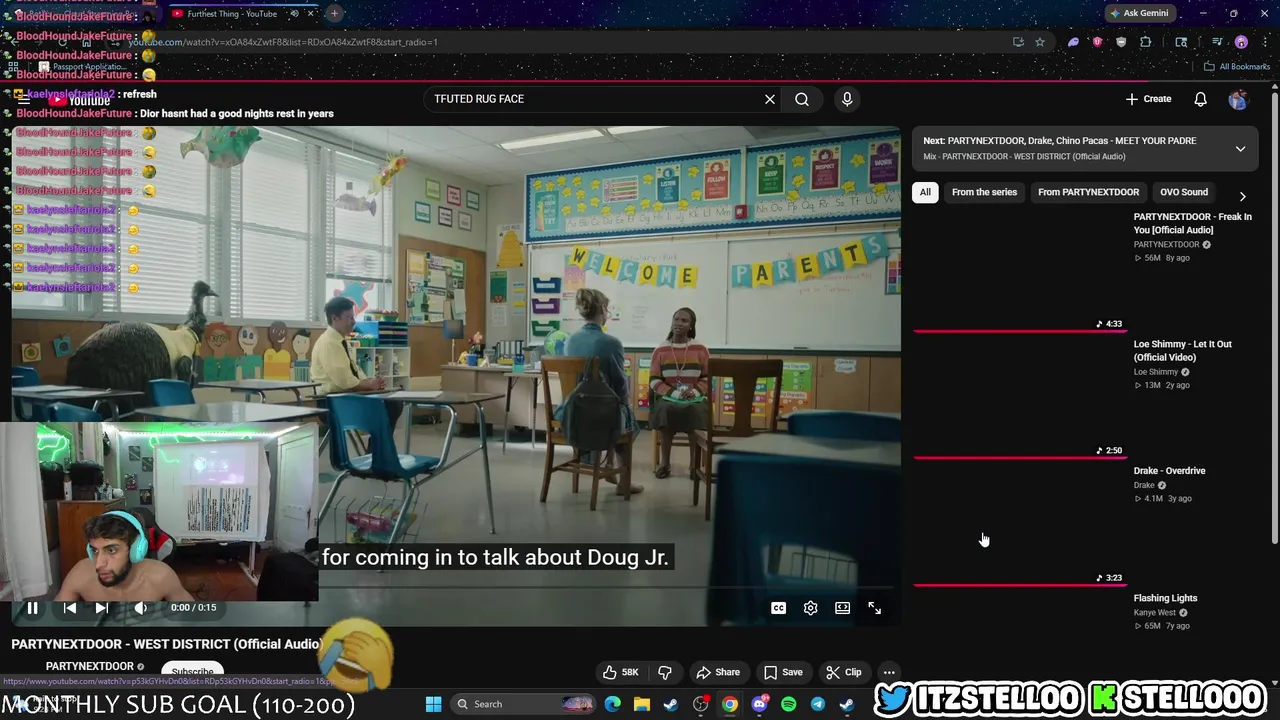Open Drake Overdrive video
Image resolution: width=1280 pixels, height=720 pixels.
pos(1169,470)
